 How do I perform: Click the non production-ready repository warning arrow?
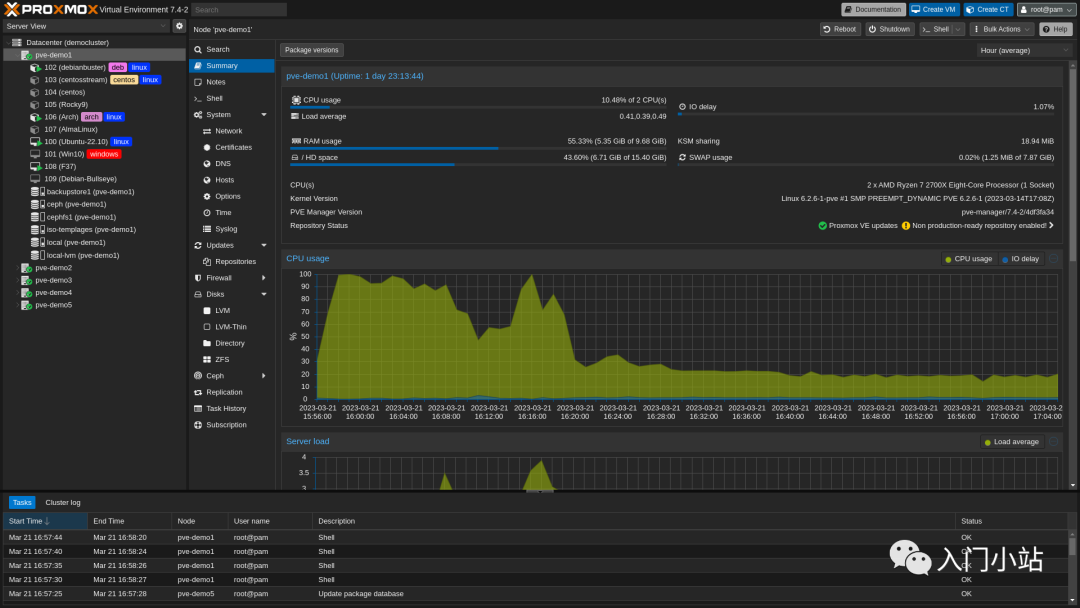tap(1051, 226)
